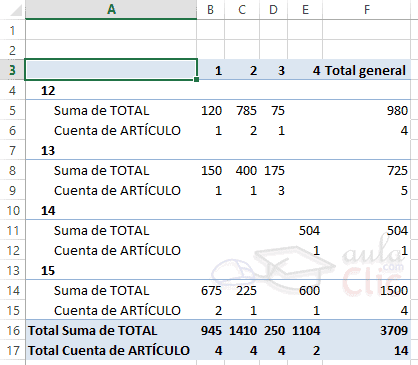The width and height of the screenshot is (418, 365).
Task: Select the group label '15' in column A
Action: [x=48, y=271]
